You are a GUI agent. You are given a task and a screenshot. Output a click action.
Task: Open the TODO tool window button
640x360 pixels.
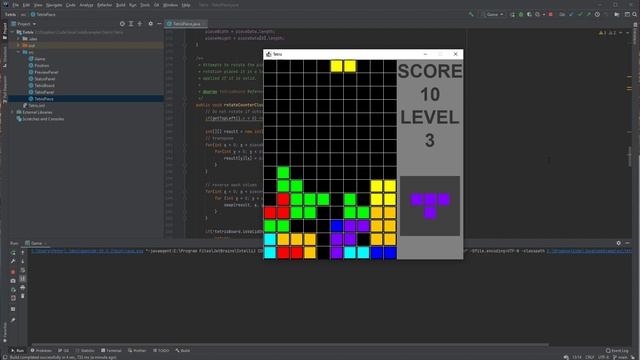point(161,350)
